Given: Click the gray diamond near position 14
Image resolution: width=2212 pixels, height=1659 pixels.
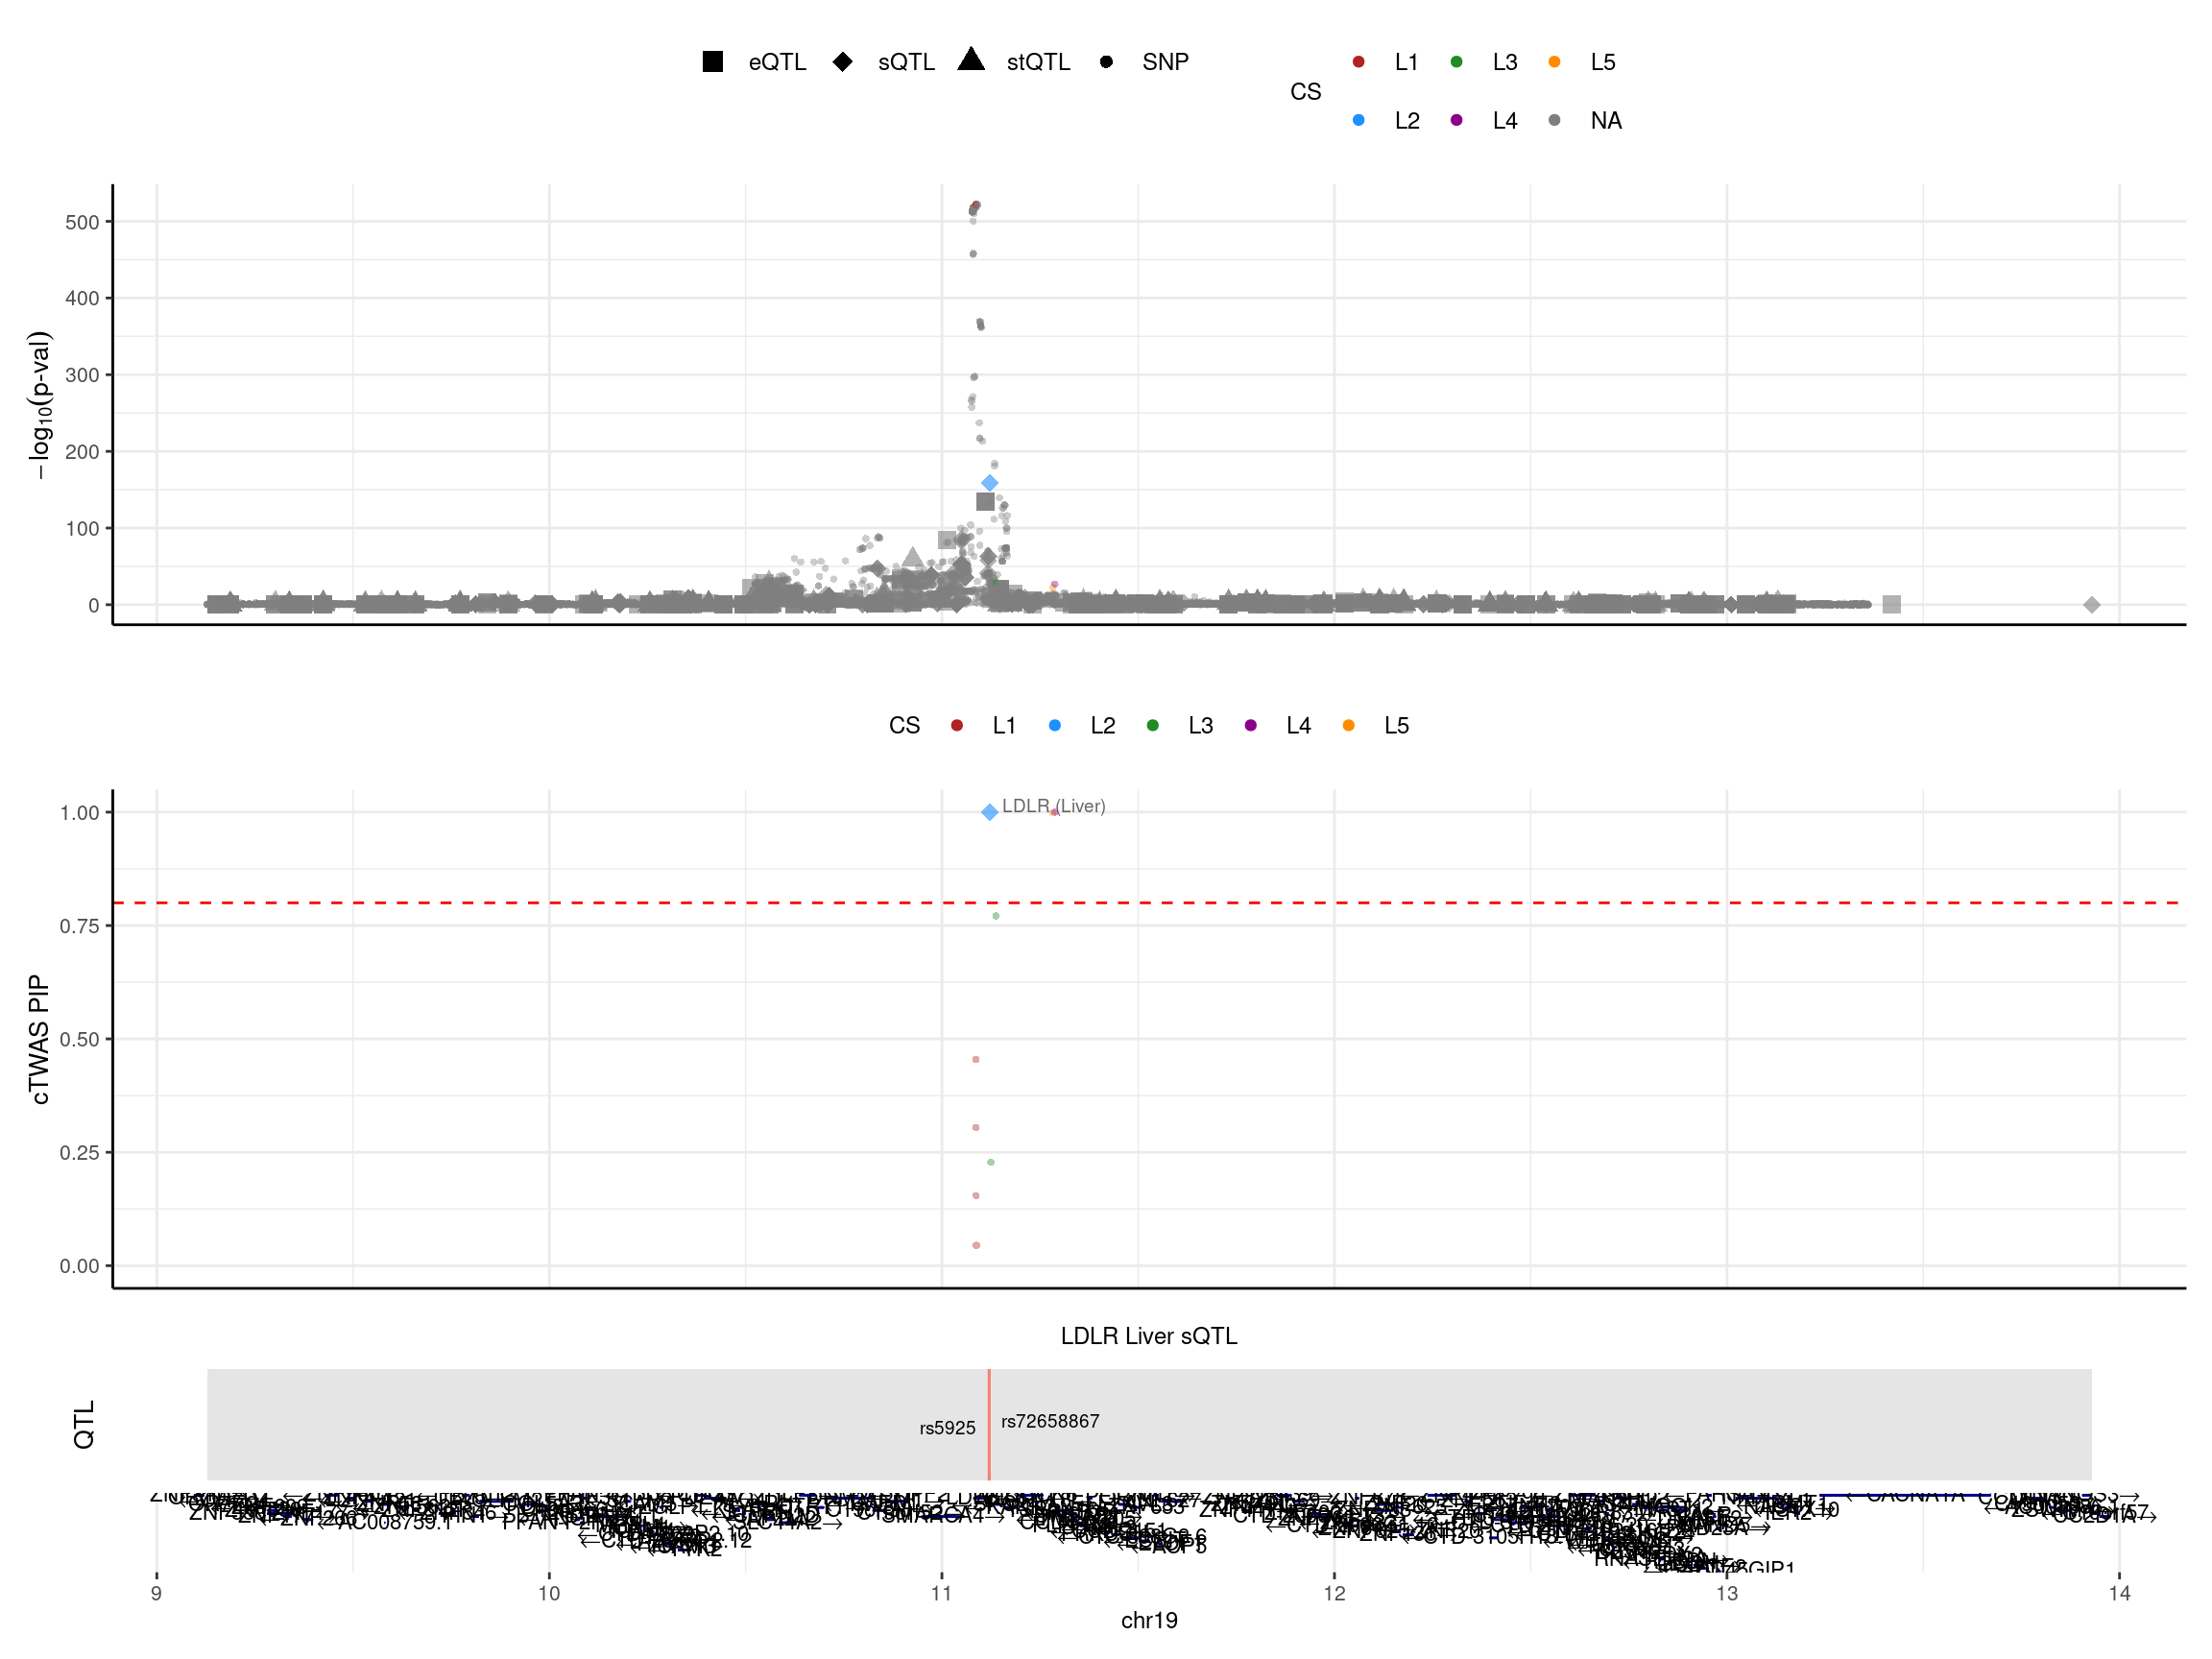Looking at the screenshot, I should [x=2091, y=605].
